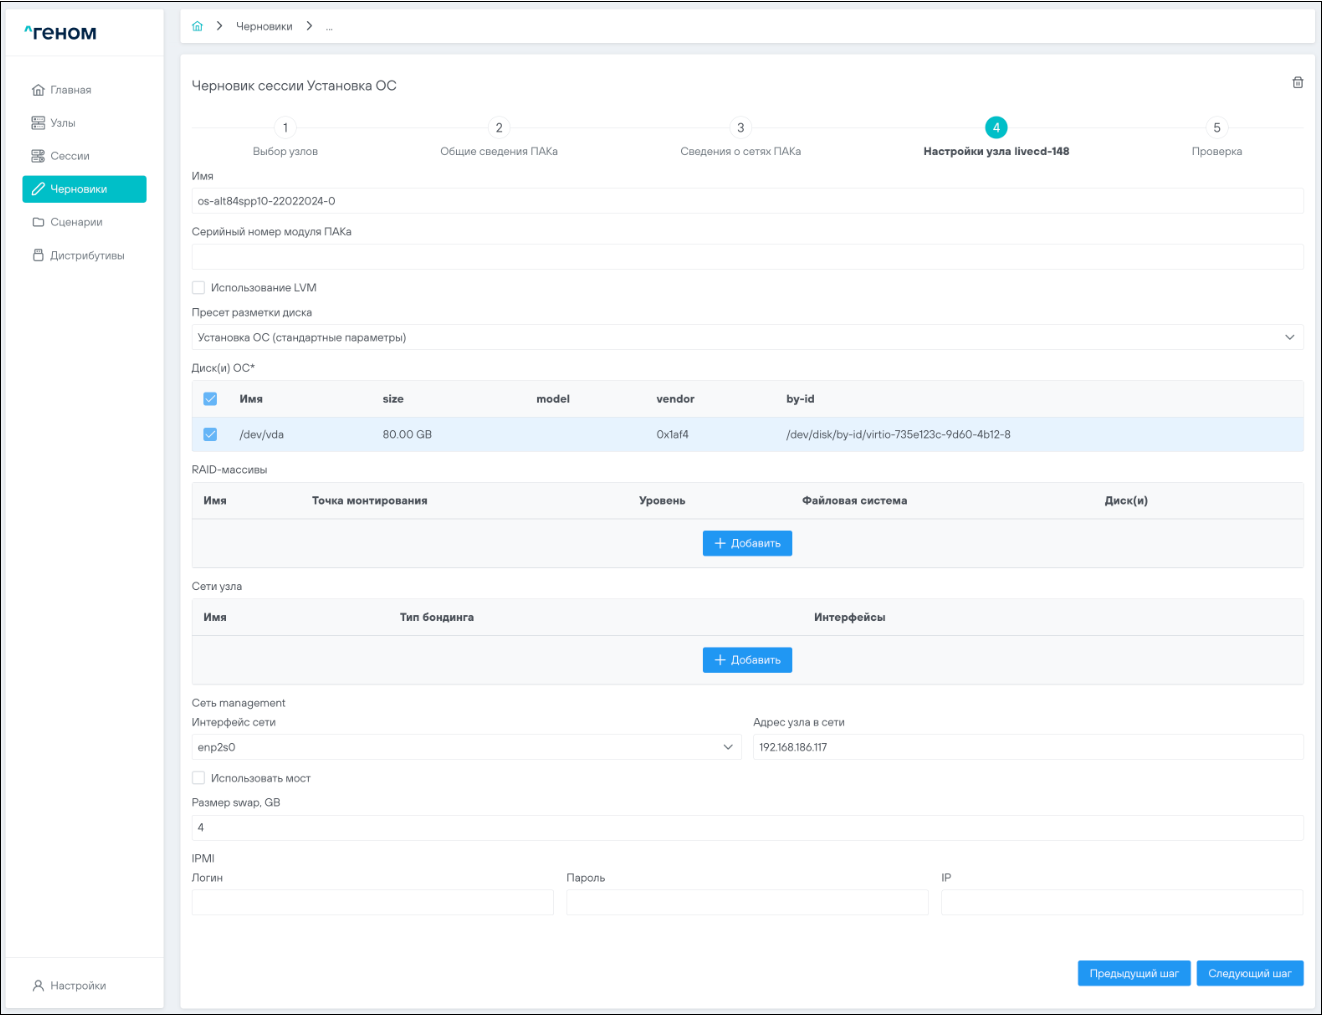Click the home icon in breadcrumb
The height and width of the screenshot is (1015, 1322).
coord(197,26)
